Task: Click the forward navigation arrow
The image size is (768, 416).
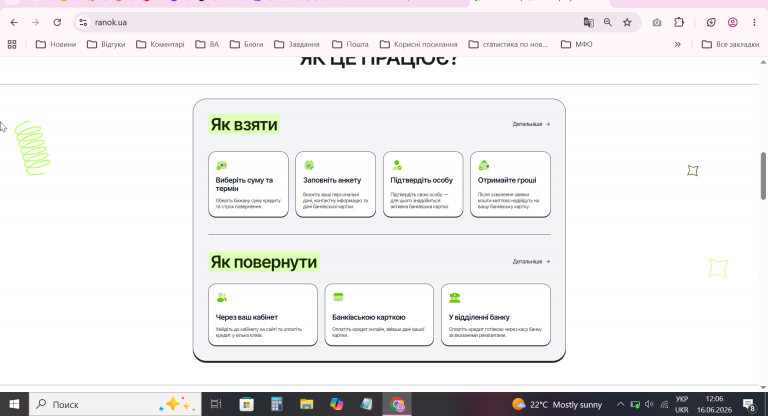Action: pyautogui.click(x=35, y=23)
